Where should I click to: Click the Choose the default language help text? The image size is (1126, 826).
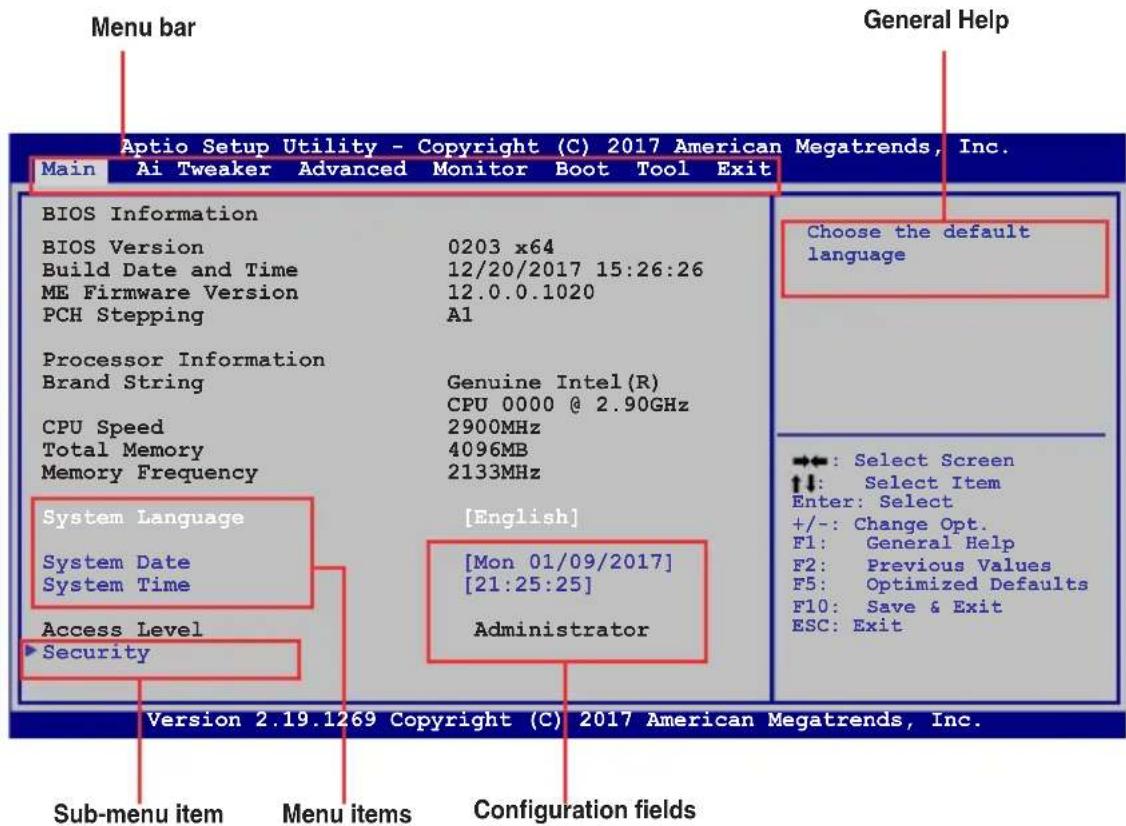pyautogui.click(x=918, y=243)
